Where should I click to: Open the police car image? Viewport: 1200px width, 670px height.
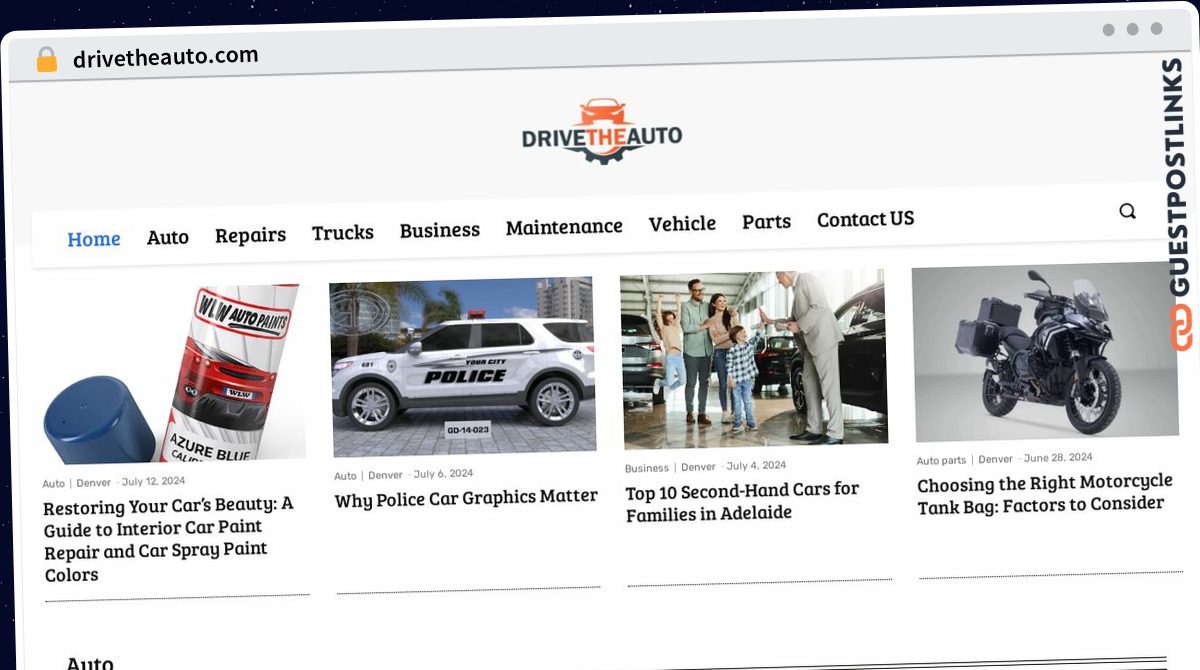pyautogui.click(x=463, y=367)
